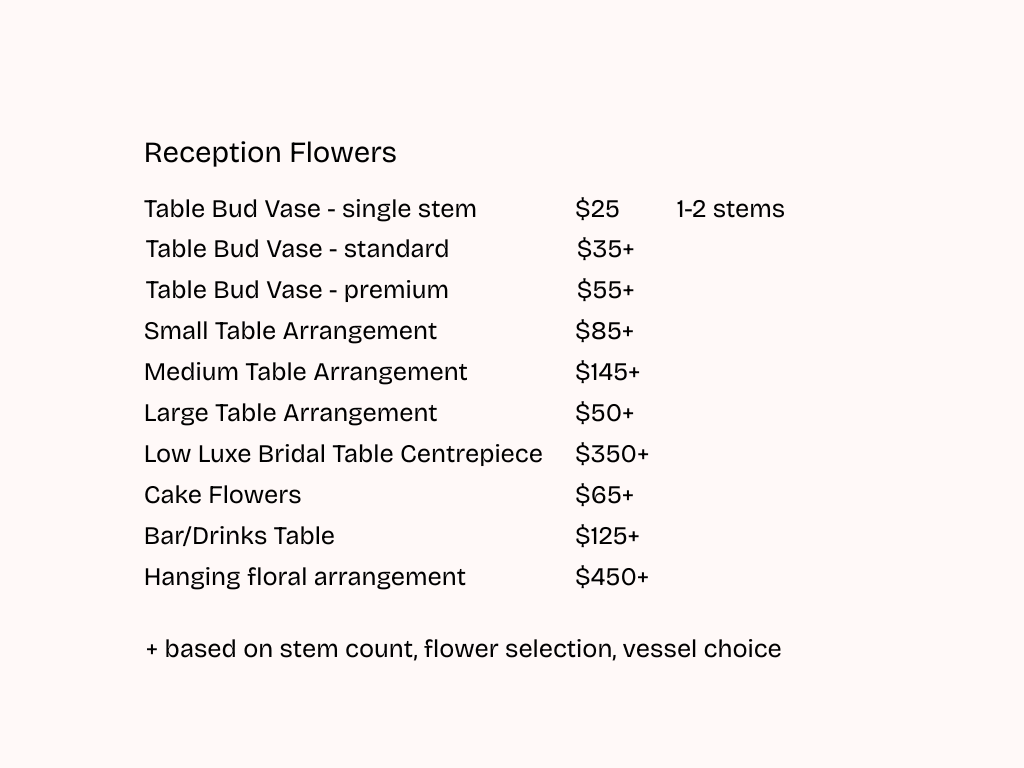Click the $25 price
This screenshot has height=768, width=1024.
click(x=597, y=209)
